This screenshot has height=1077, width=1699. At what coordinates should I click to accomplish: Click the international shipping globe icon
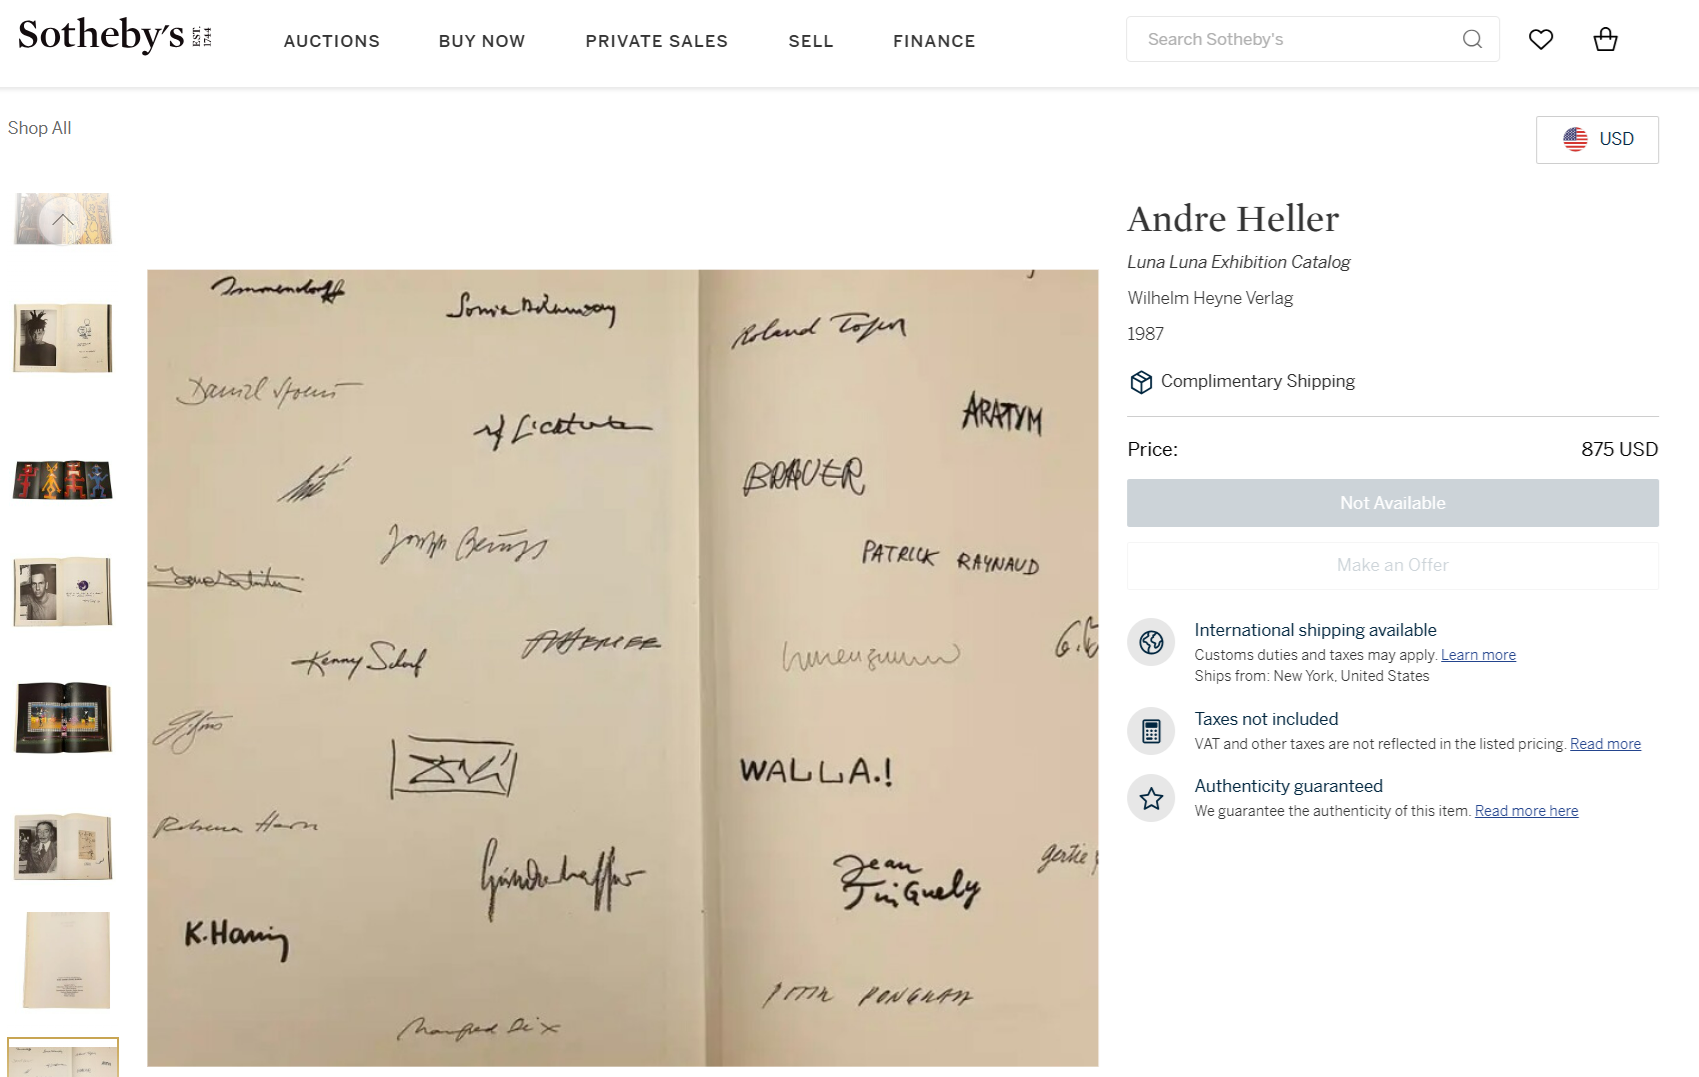coord(1151,642)
